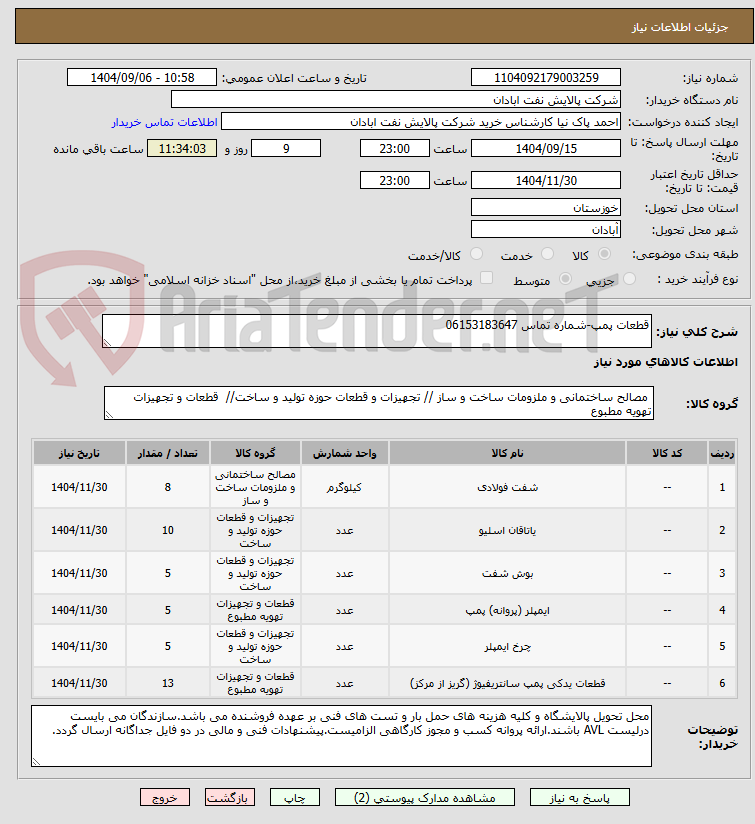
Task: Click item 'قطعات یدکی پمپ سانتریفیوژ'
Action: (507, 683)
